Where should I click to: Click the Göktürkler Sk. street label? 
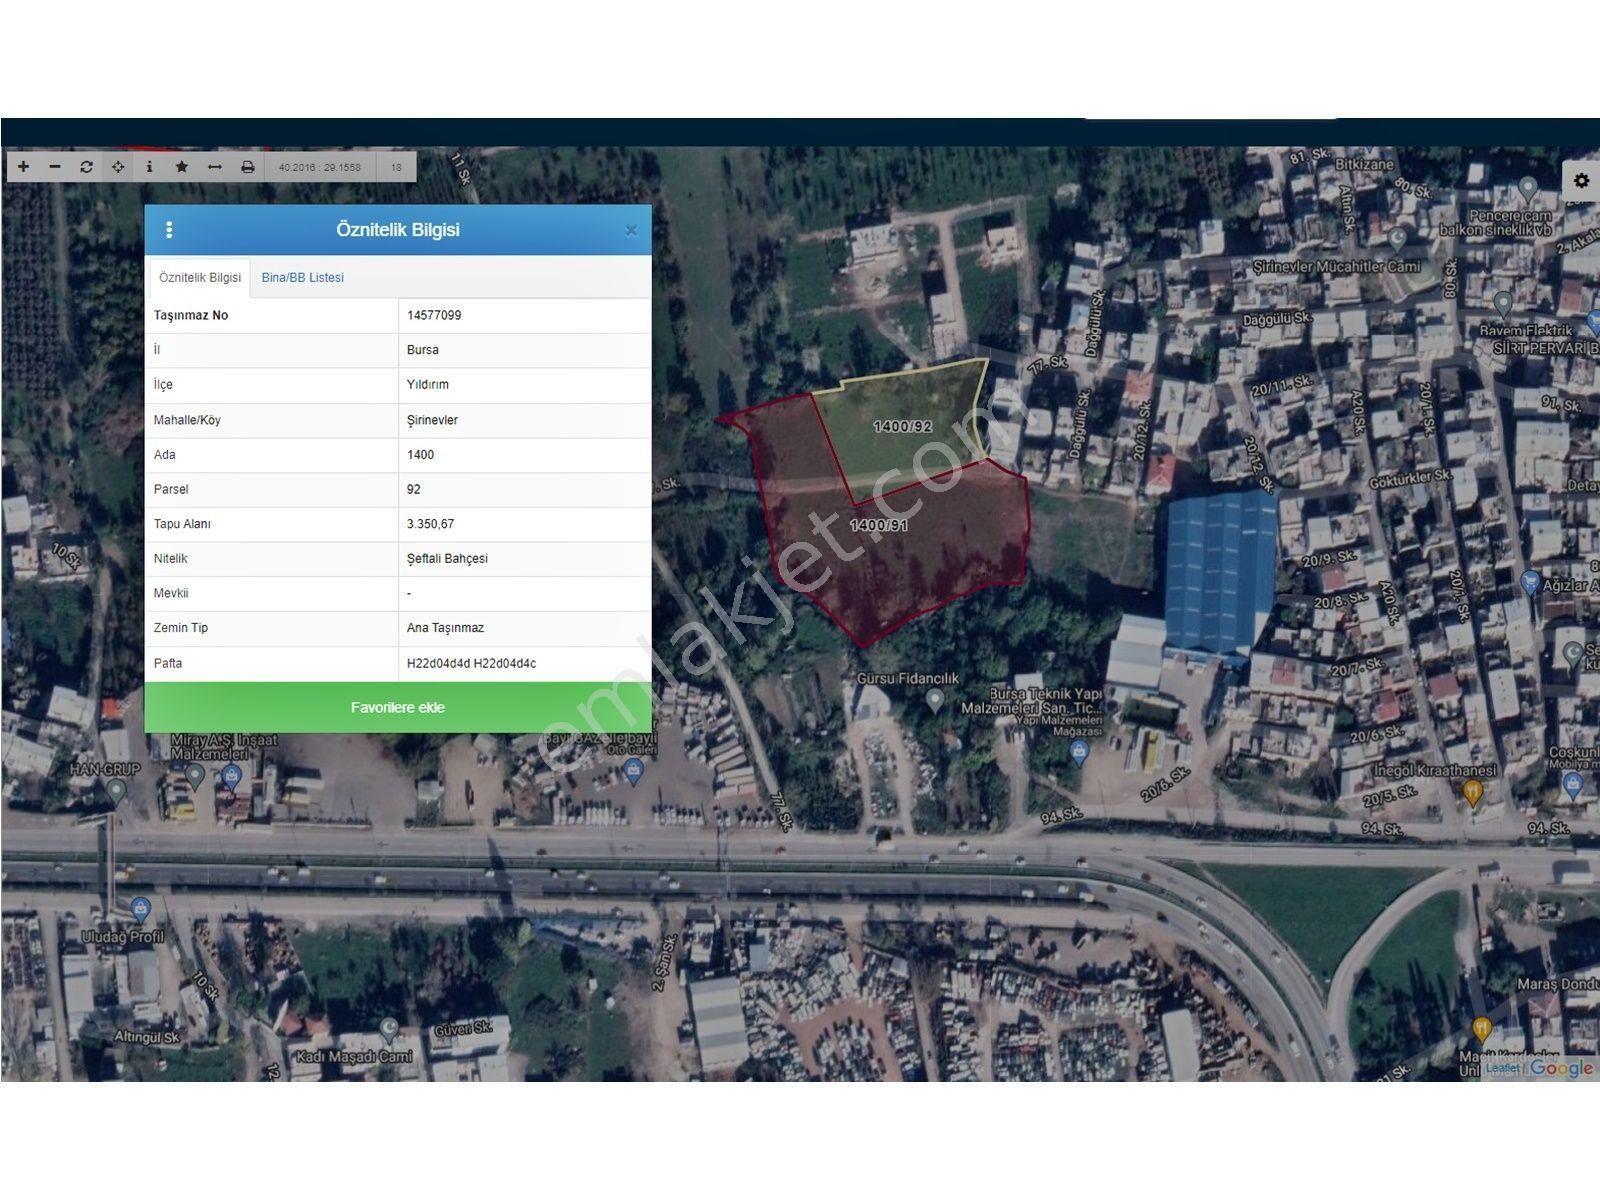pyautogui.click(x=1410, y=479)
